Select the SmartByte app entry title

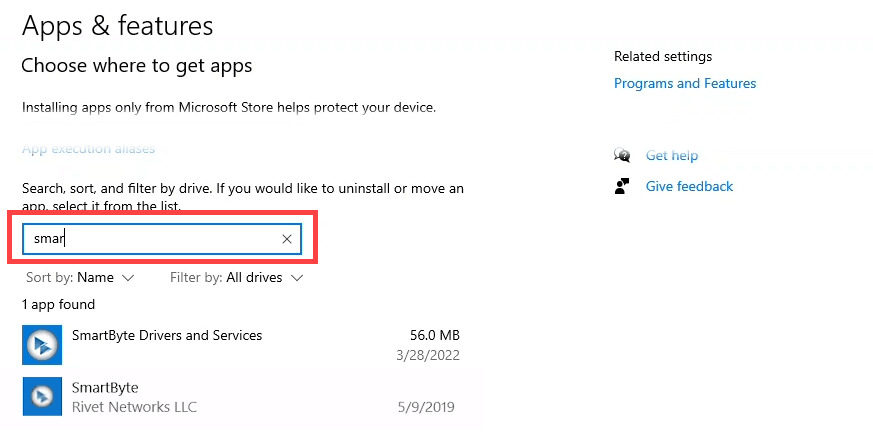(x=105, y=387)
